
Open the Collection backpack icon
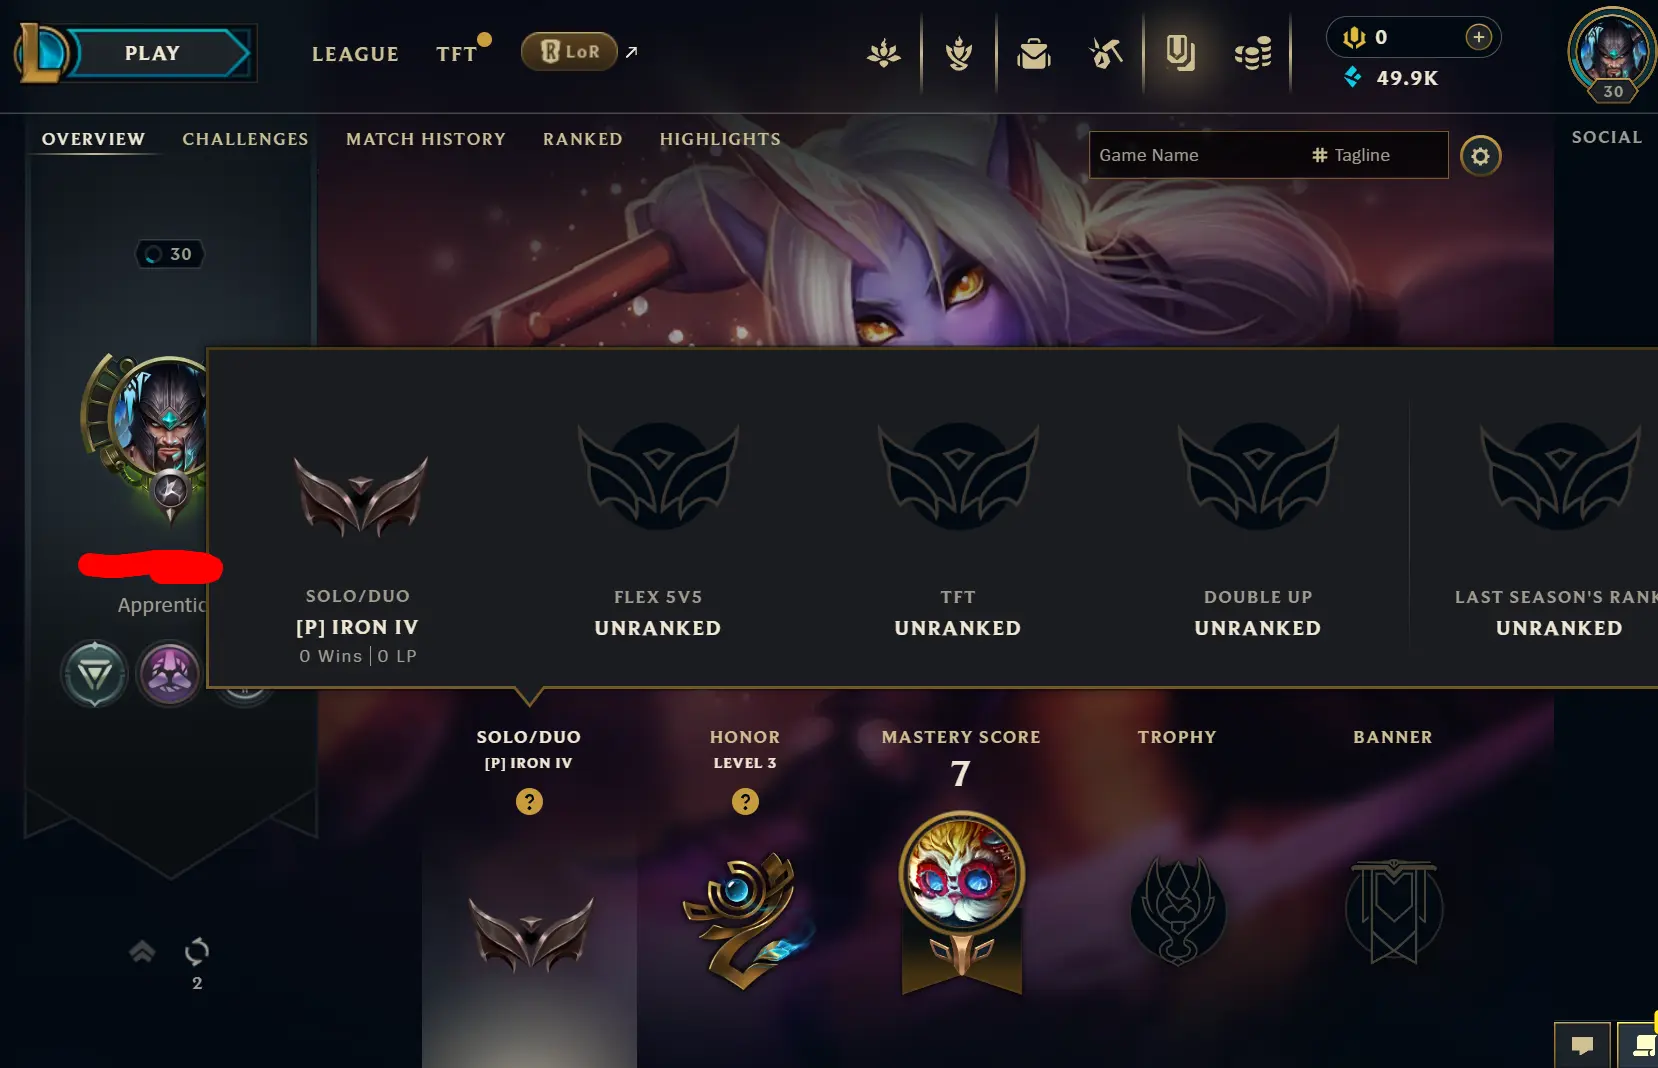pos(1034,53)
